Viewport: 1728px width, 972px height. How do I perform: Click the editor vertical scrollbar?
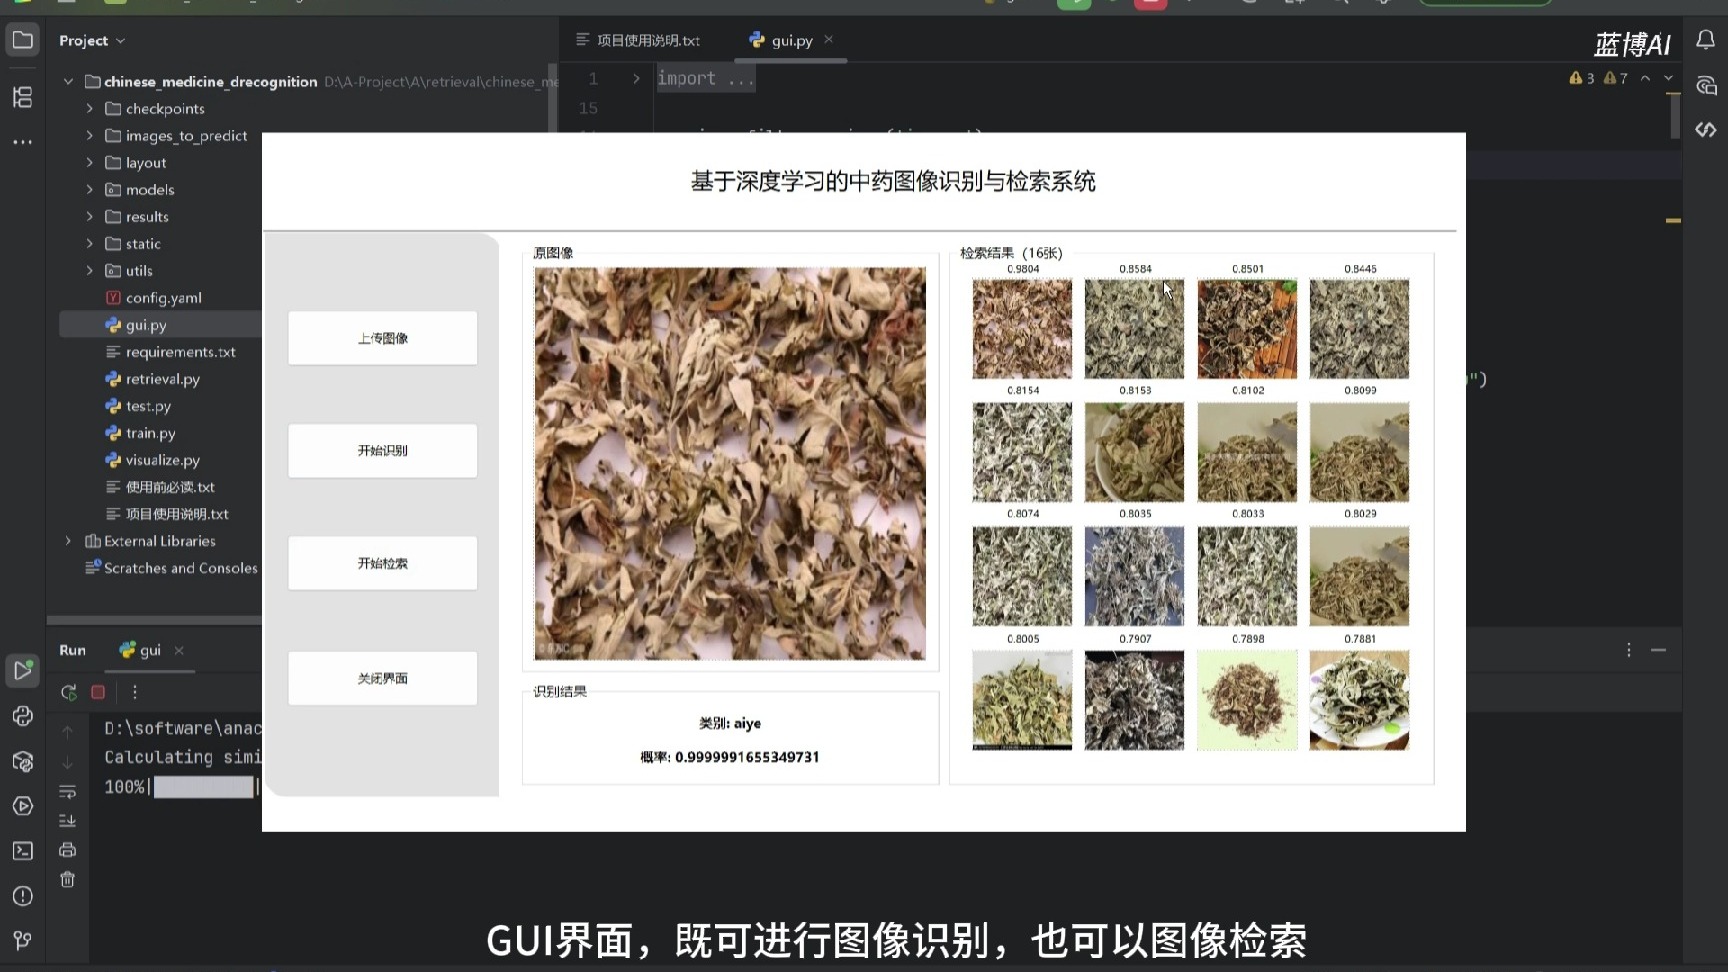coord(1674,117)
